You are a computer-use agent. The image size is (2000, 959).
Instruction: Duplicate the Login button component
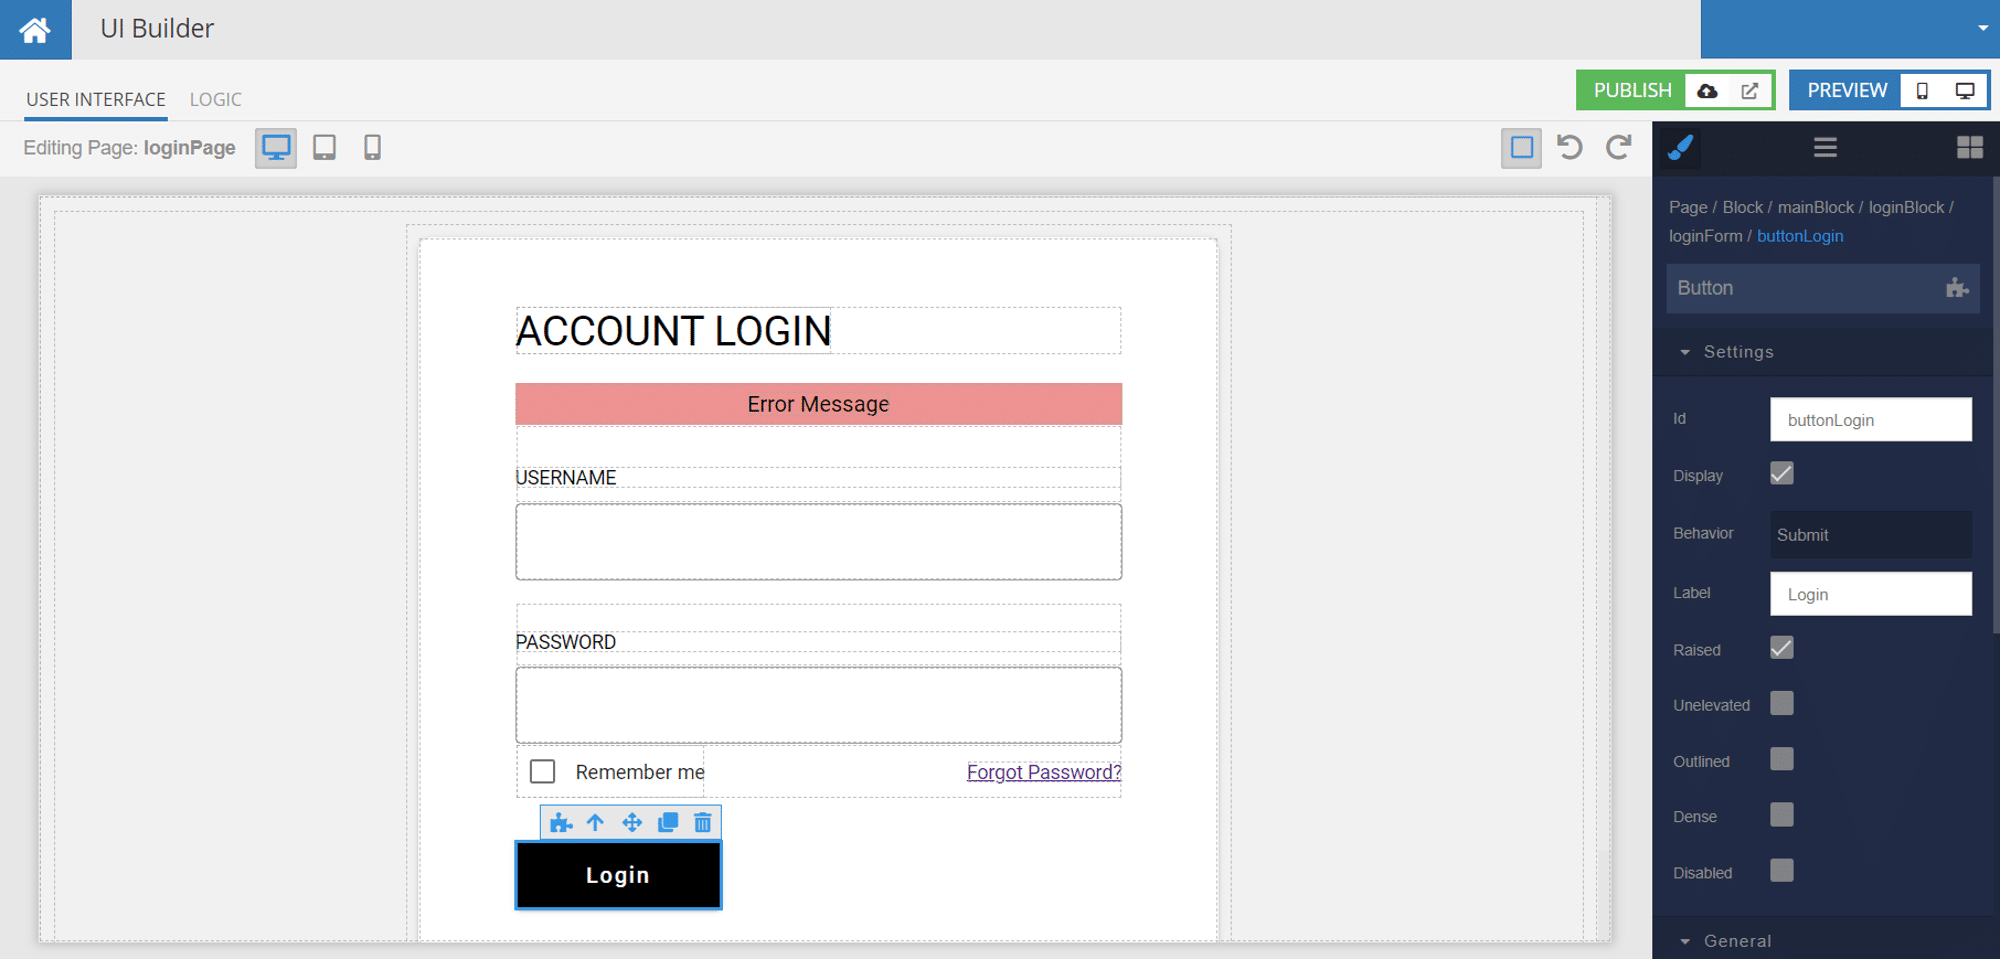pos(668,823)
